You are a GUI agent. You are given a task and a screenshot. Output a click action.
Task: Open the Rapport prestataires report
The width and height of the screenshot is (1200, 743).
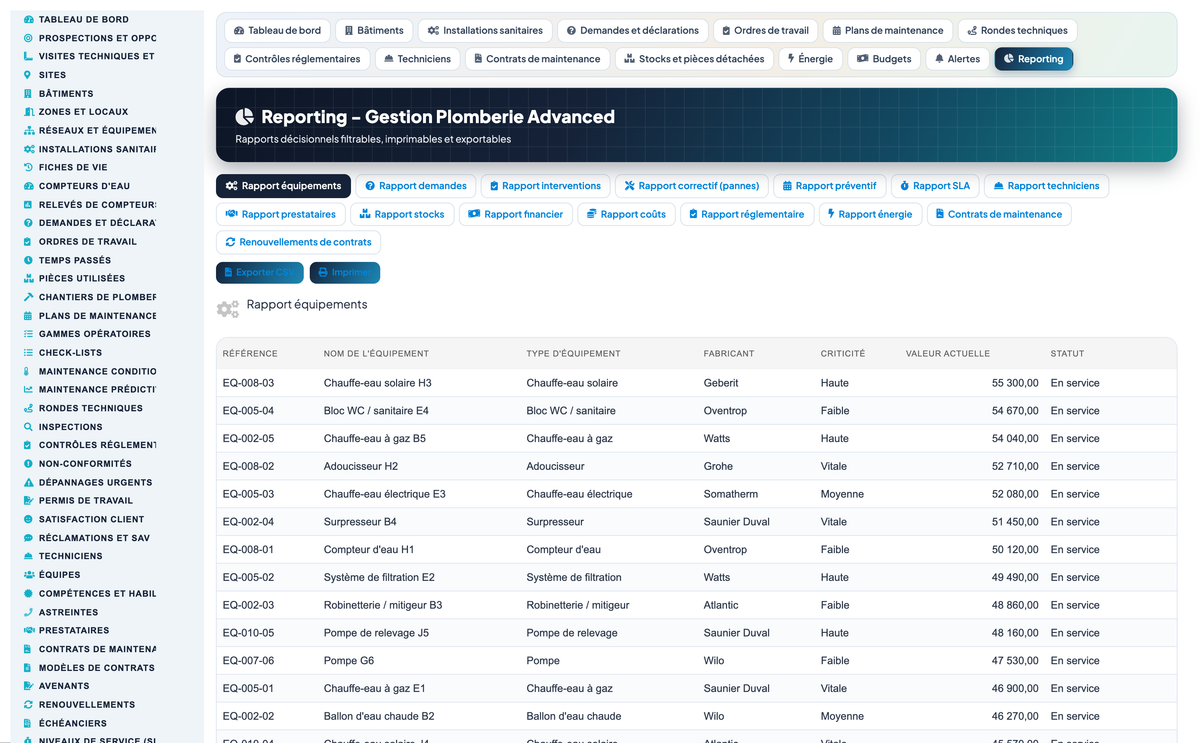point(281,214)
